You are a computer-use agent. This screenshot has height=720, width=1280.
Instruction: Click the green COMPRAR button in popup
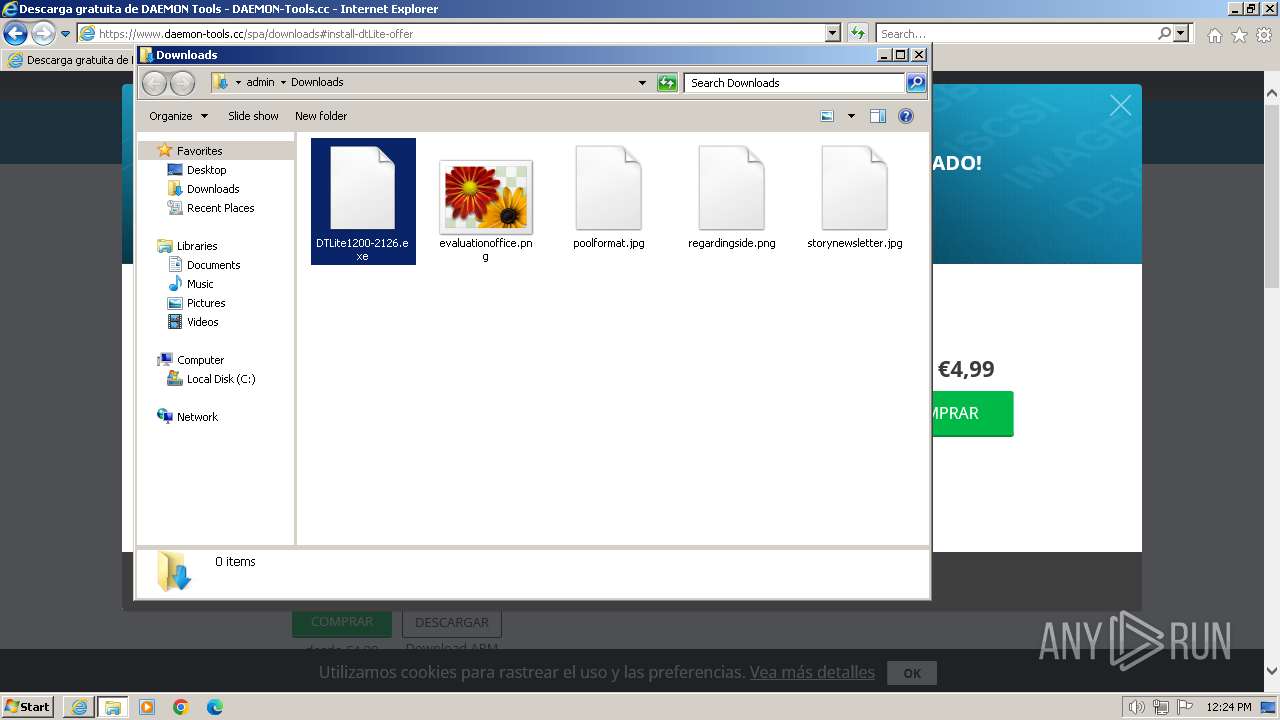pyautogui.click(x=972, y=413)
